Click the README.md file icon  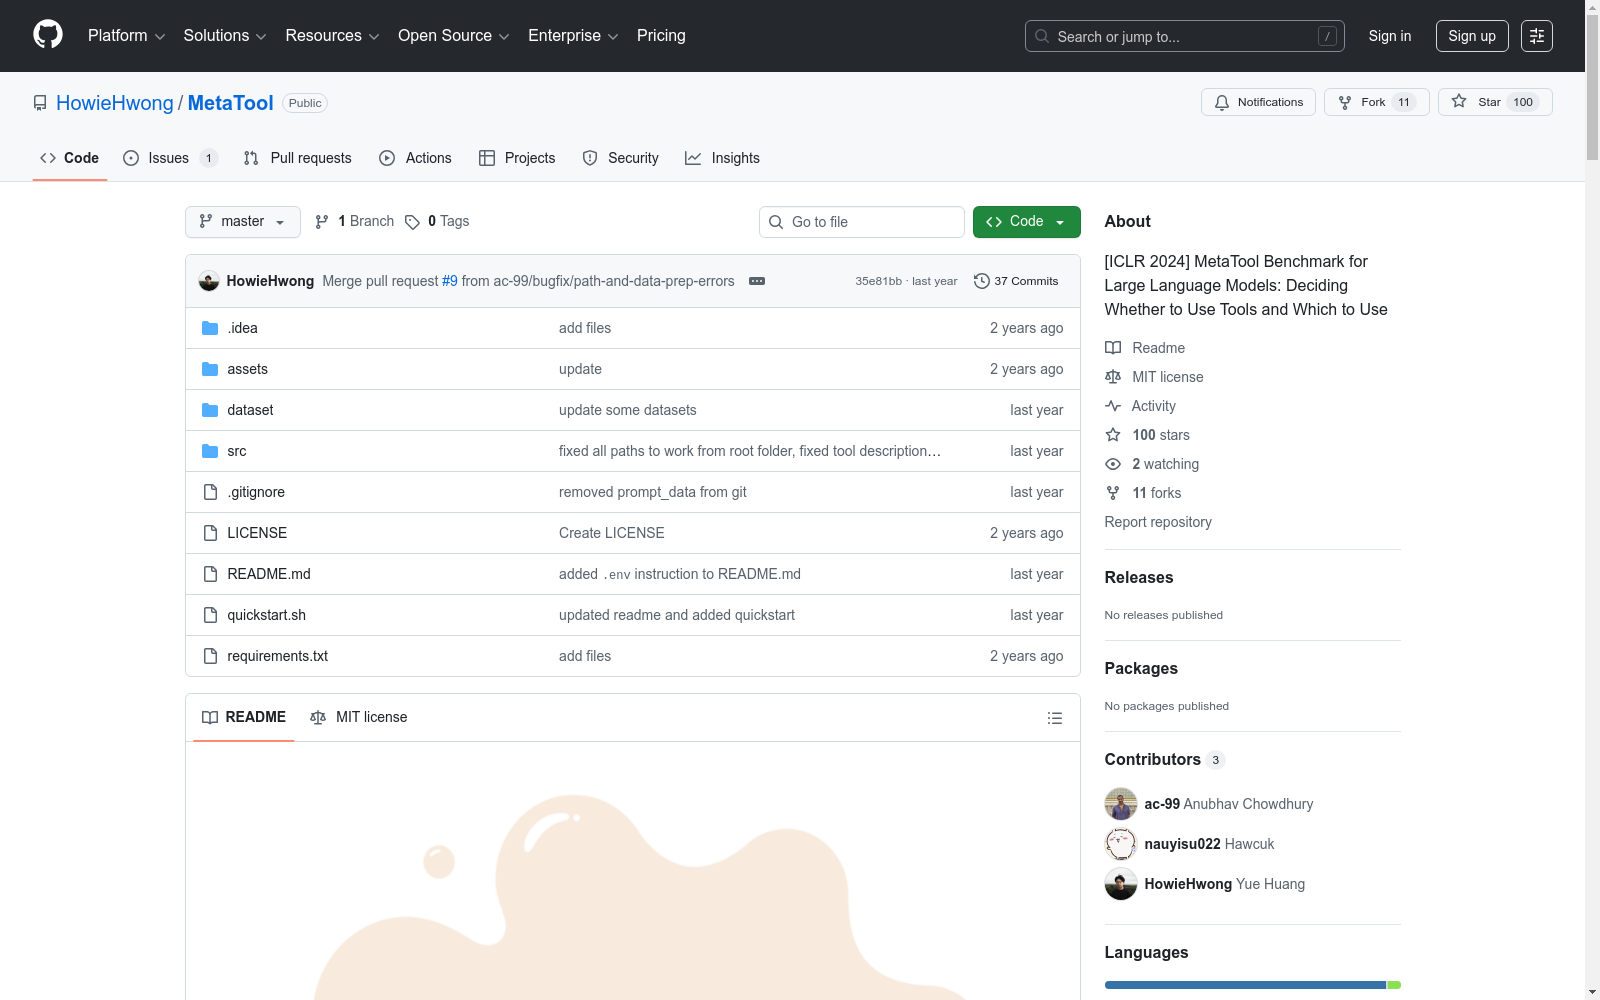click(210, 574)
